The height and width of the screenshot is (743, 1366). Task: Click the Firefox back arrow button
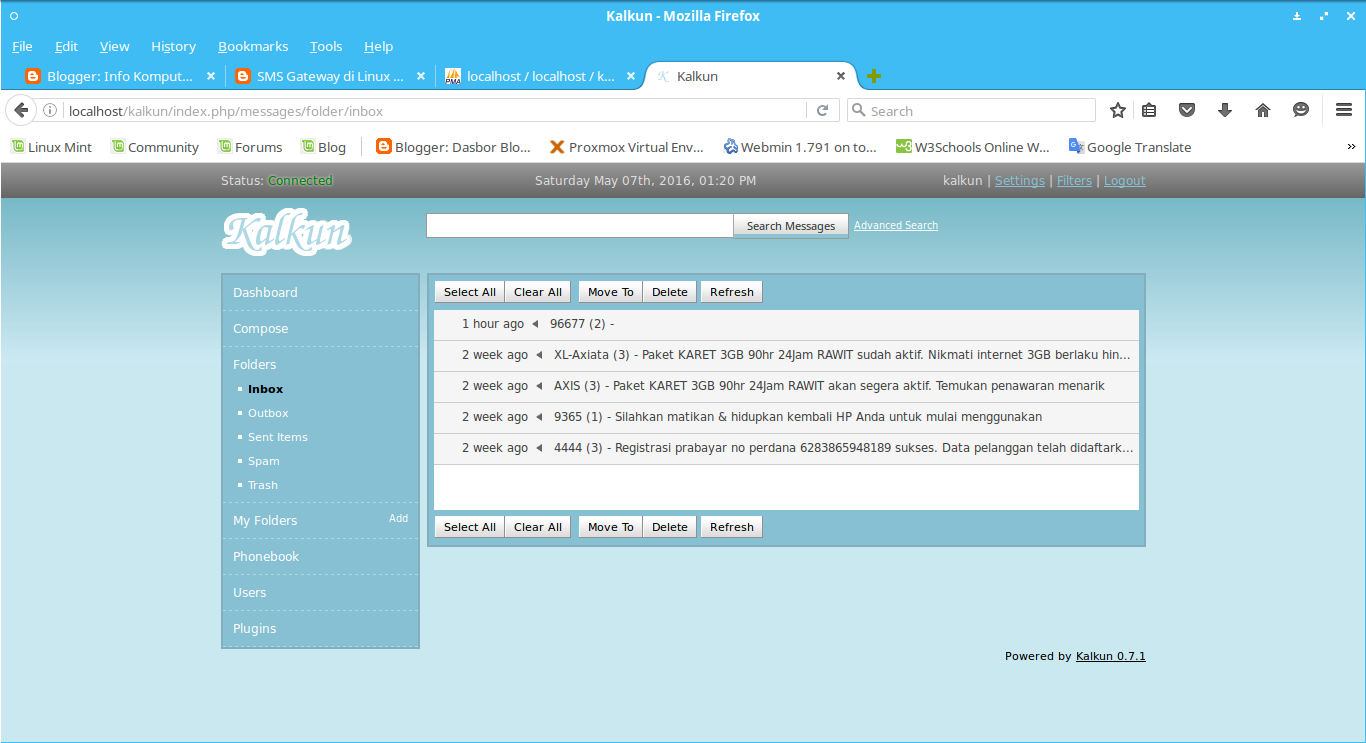(21, 110)
